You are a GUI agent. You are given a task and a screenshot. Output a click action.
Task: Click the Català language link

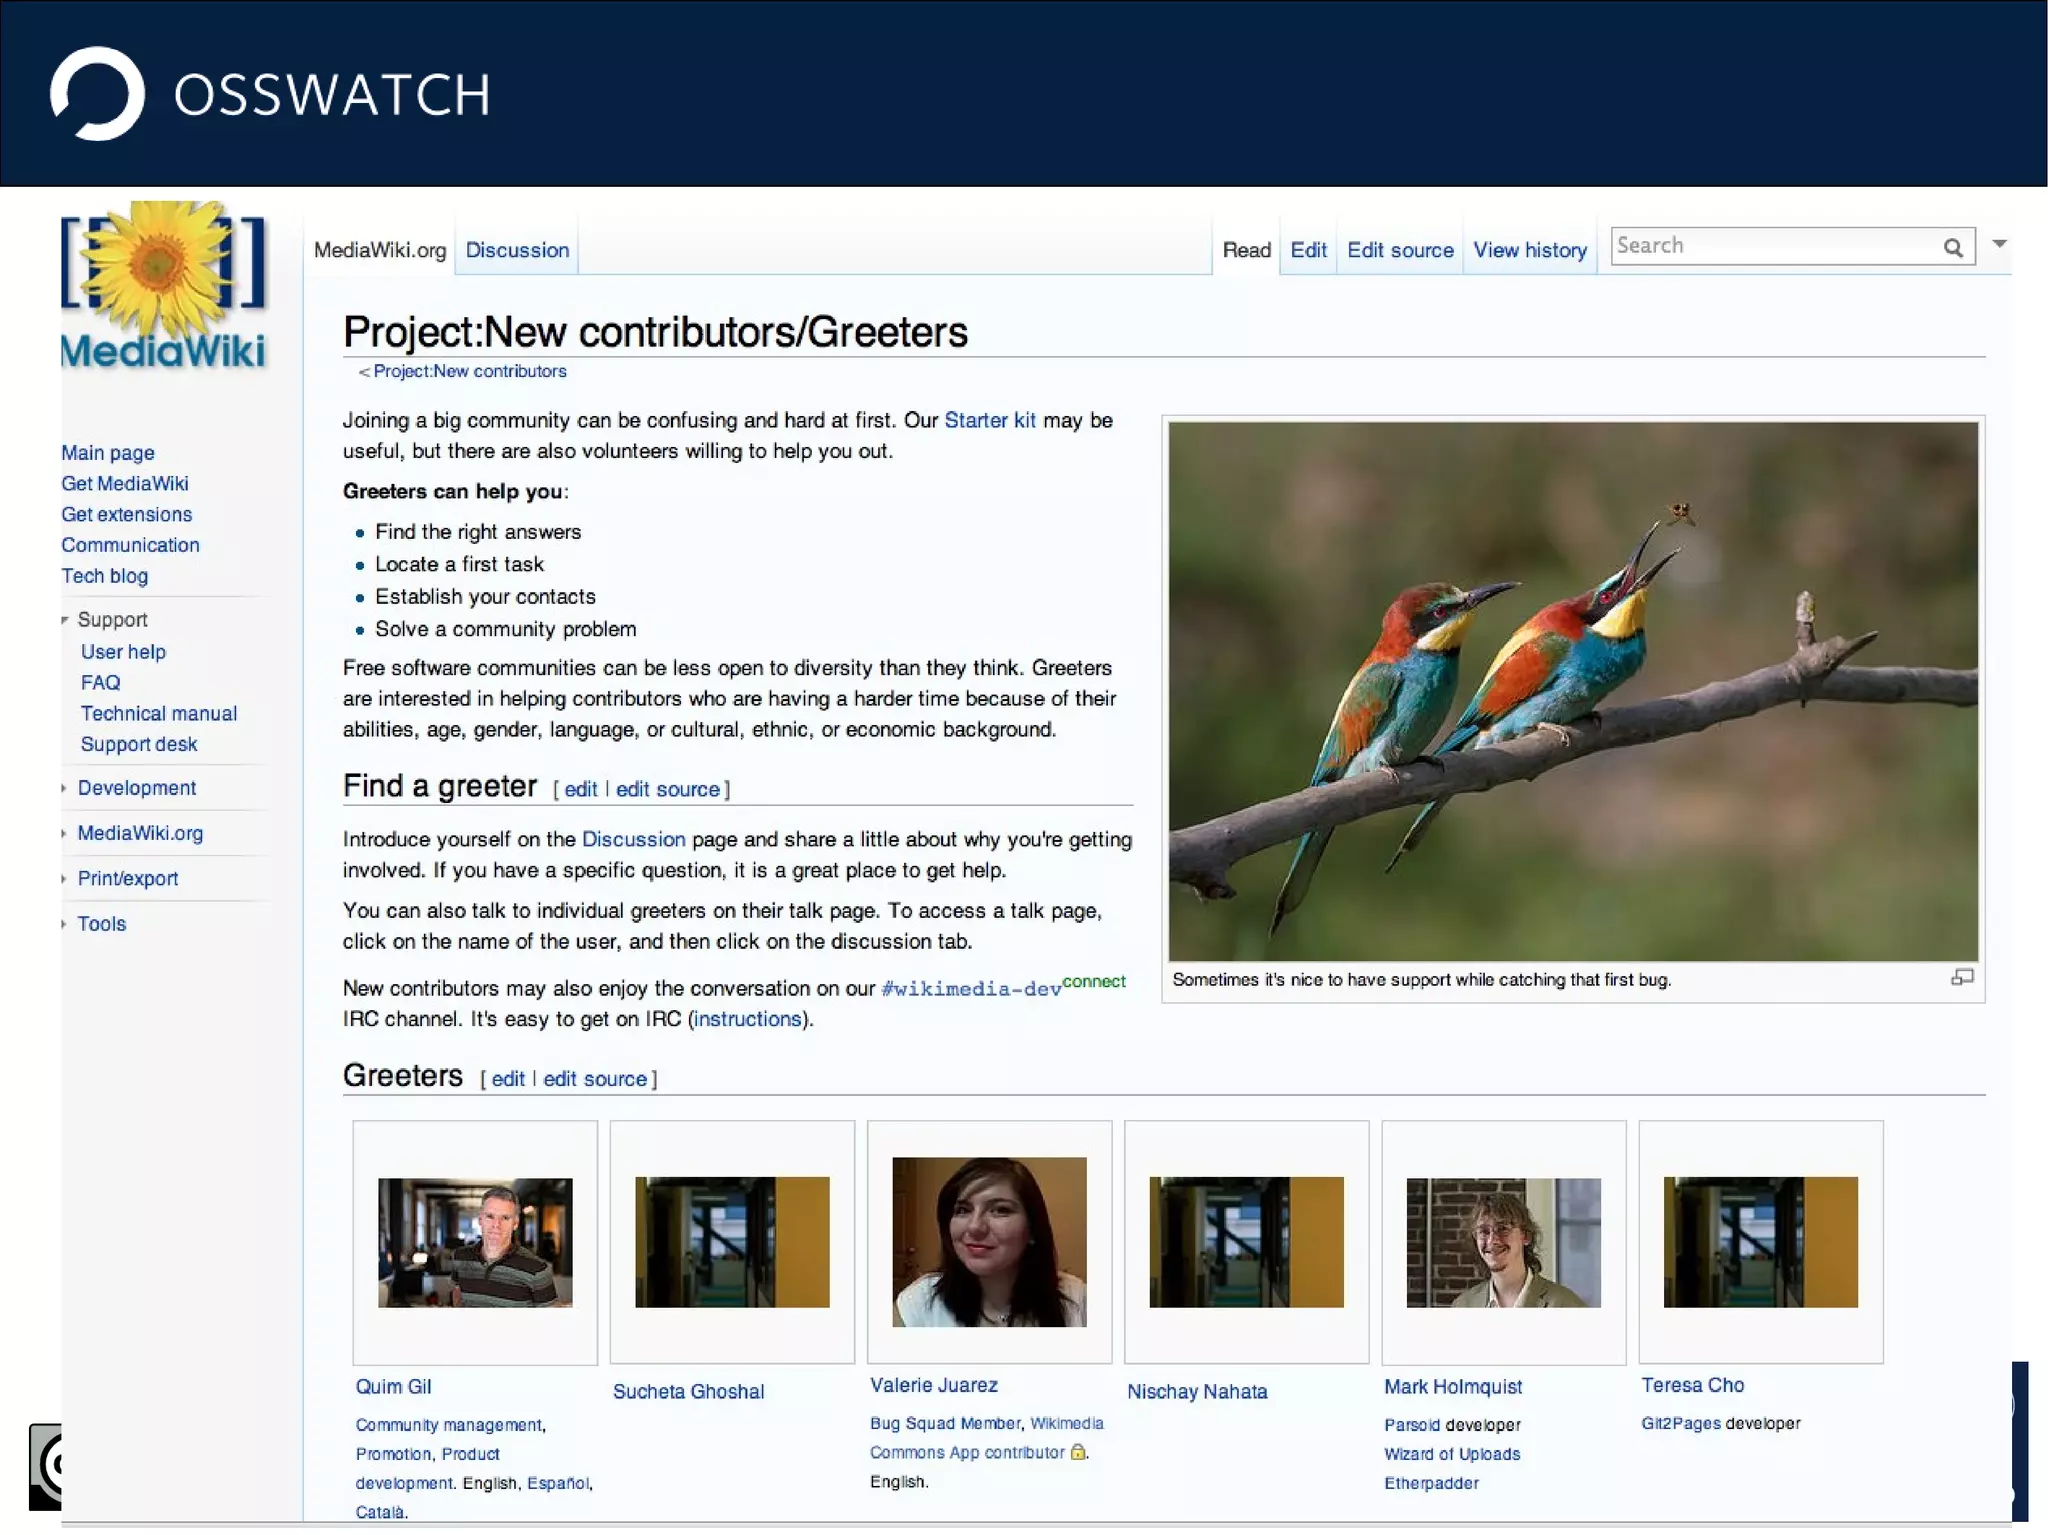pos(380,1513)
